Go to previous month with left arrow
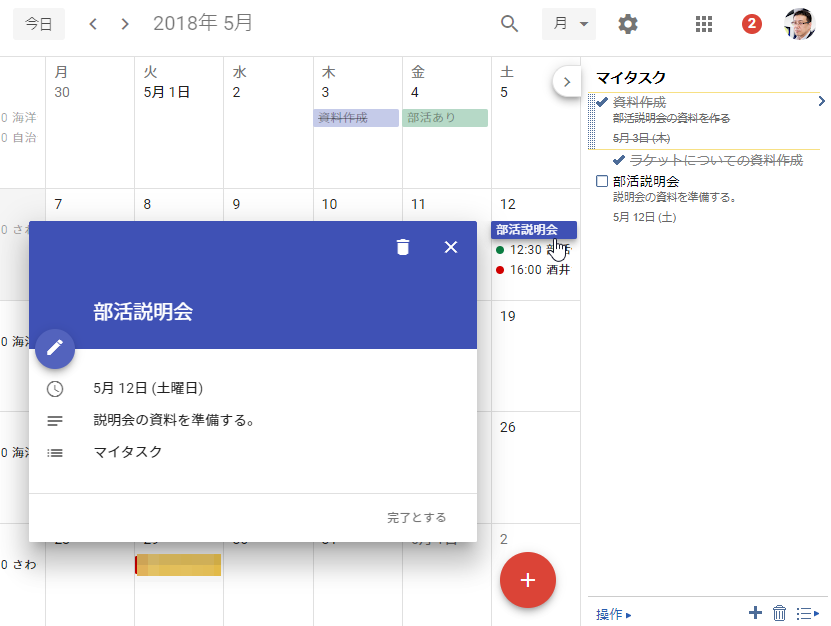Image resolution: width=831 pixels, height=626 pixels. point(92,23)
